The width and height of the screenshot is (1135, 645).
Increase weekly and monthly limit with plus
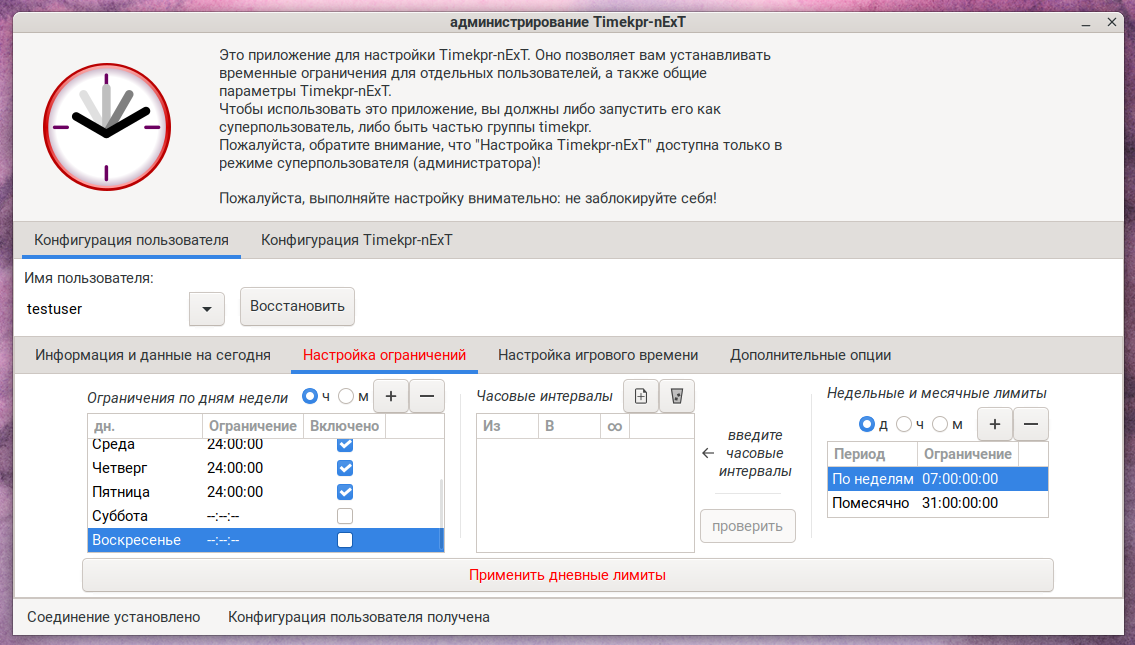pyautogui.click(x=994, y=424)
